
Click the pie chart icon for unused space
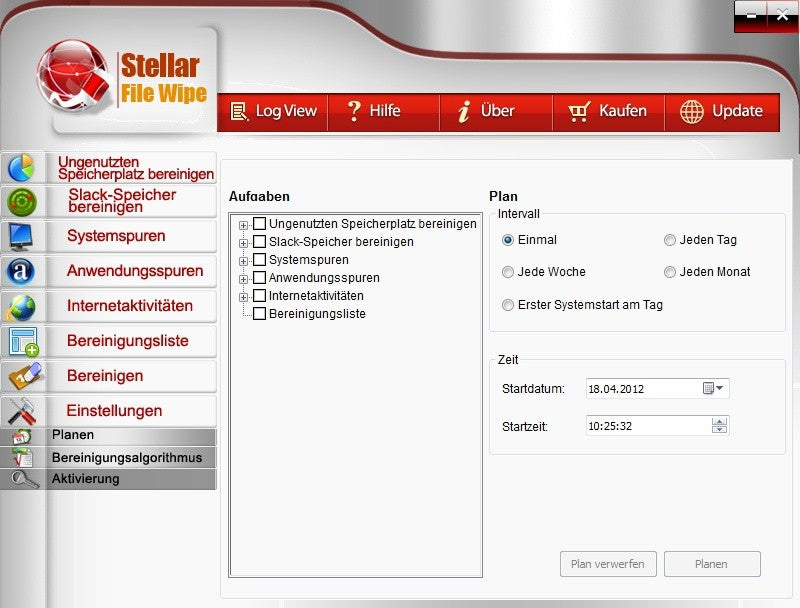click(21, 168)
